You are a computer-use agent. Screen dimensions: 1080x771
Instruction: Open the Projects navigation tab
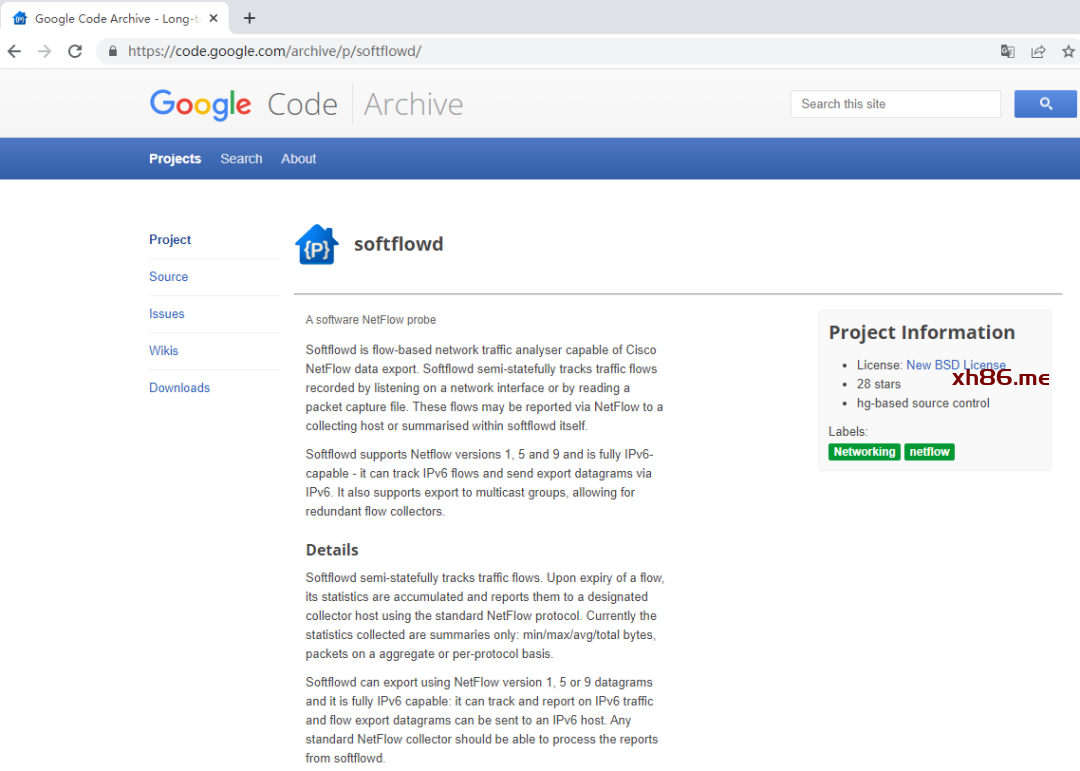pos(175,159)
